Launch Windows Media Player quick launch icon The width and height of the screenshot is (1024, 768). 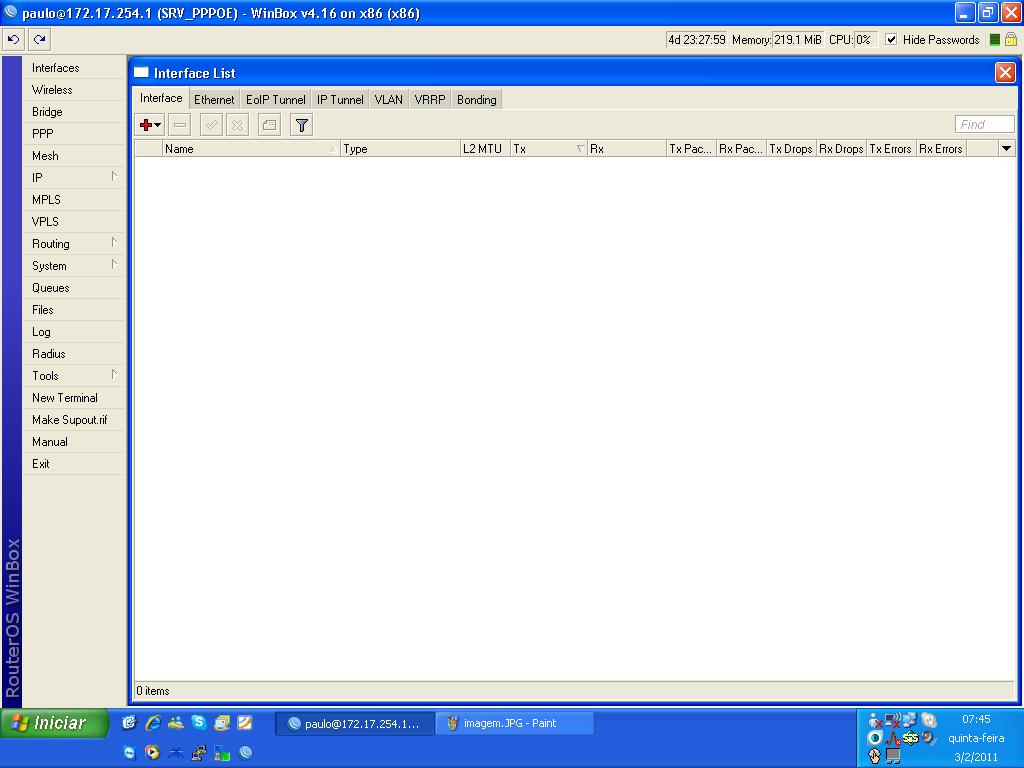click(152, 752)
